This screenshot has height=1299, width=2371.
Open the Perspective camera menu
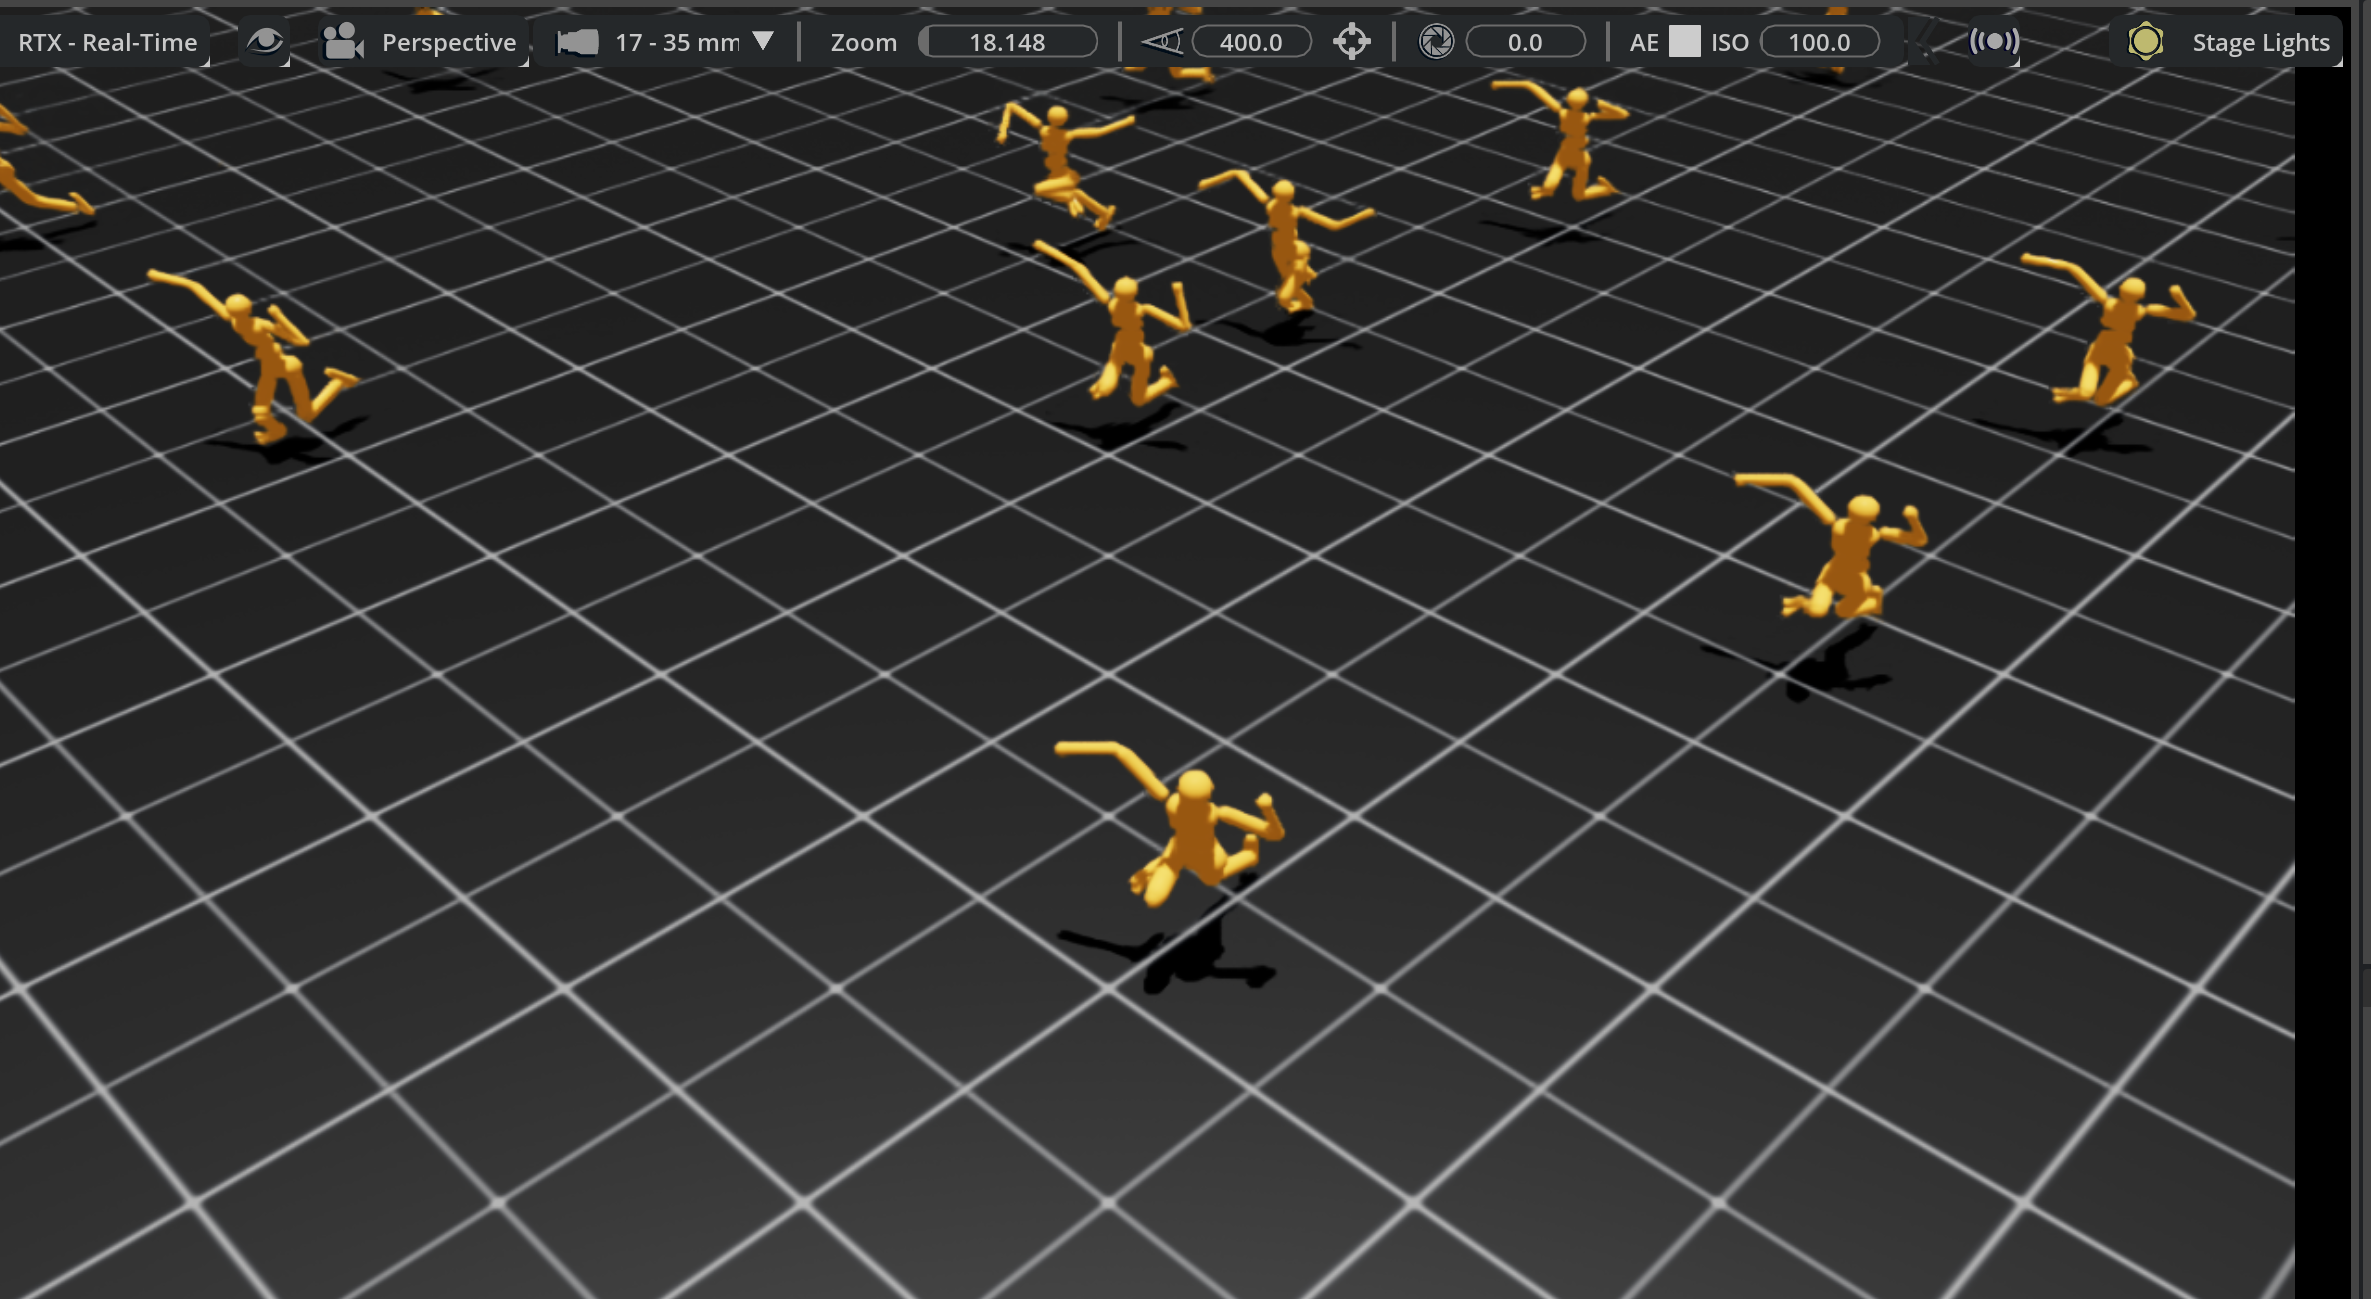(x=448, y=42)
